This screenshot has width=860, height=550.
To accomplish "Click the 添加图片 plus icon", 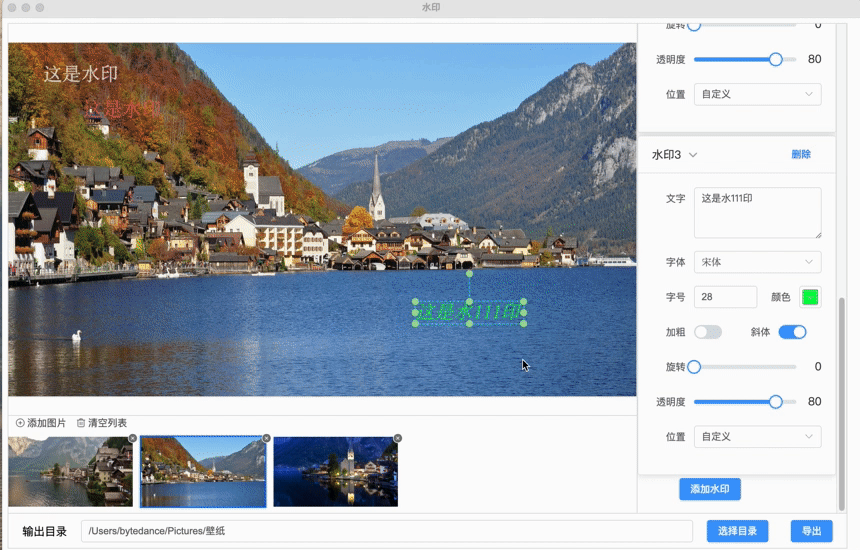I will coord(20,423).
